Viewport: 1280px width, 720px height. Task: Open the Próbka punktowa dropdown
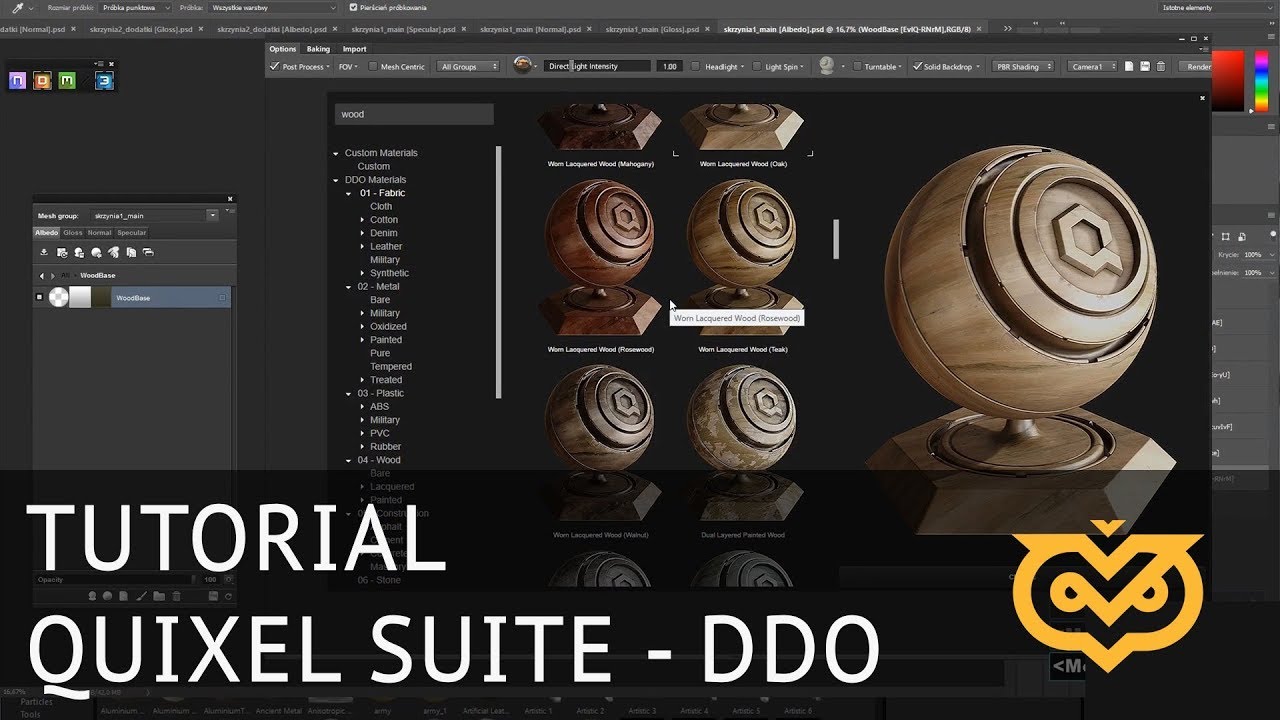tap(136, 7)
